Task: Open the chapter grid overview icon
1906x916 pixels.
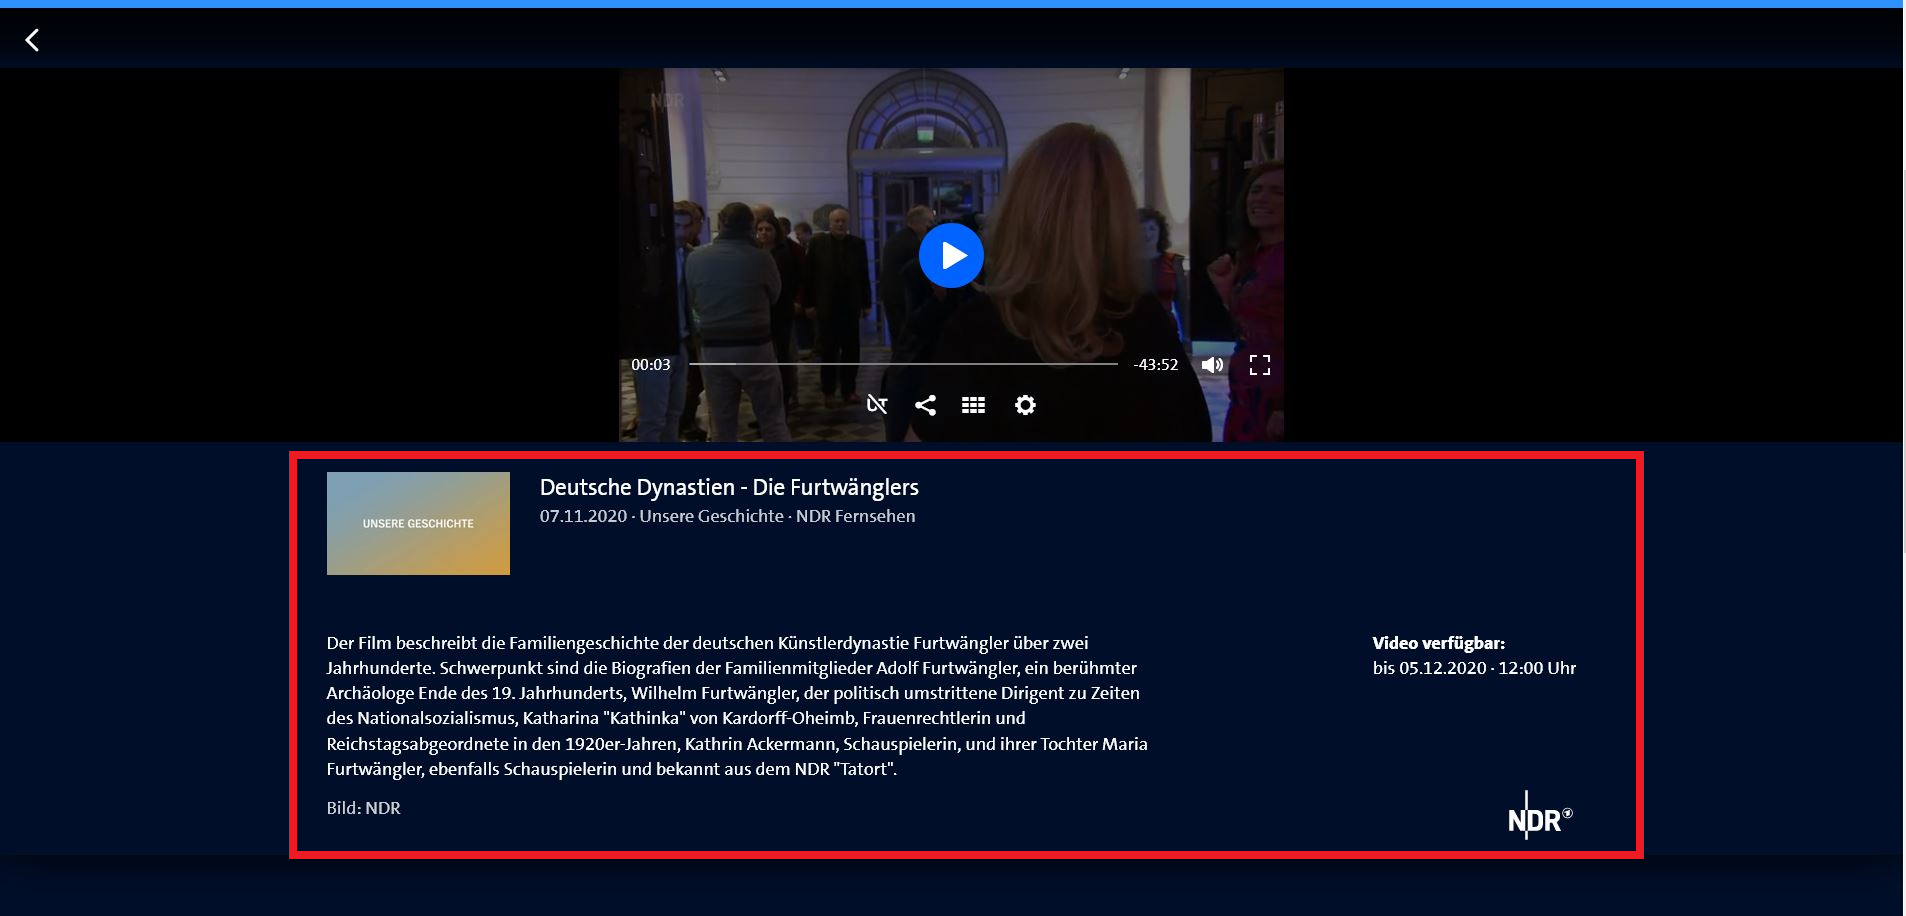Action: [973, 405]
